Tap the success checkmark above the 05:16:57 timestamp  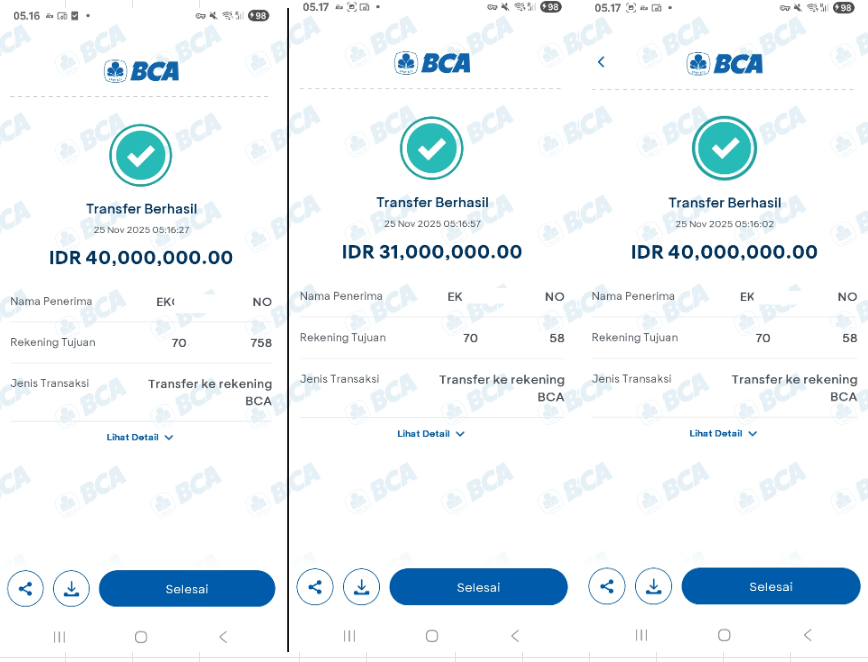point(432,149)
